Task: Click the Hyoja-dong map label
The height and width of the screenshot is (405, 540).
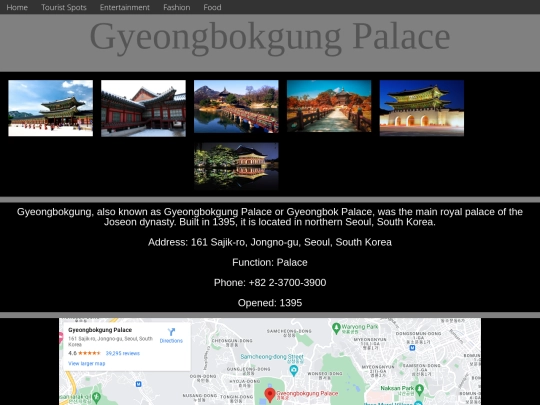Action: [x=245, y=383]
